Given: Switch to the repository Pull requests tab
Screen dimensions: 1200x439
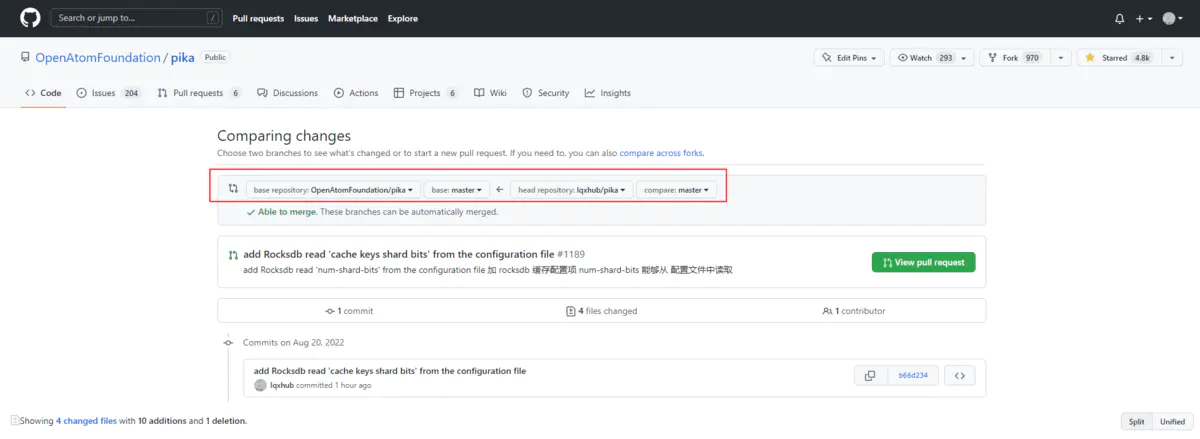Looking at the screenshot, I should coord(200,93).
